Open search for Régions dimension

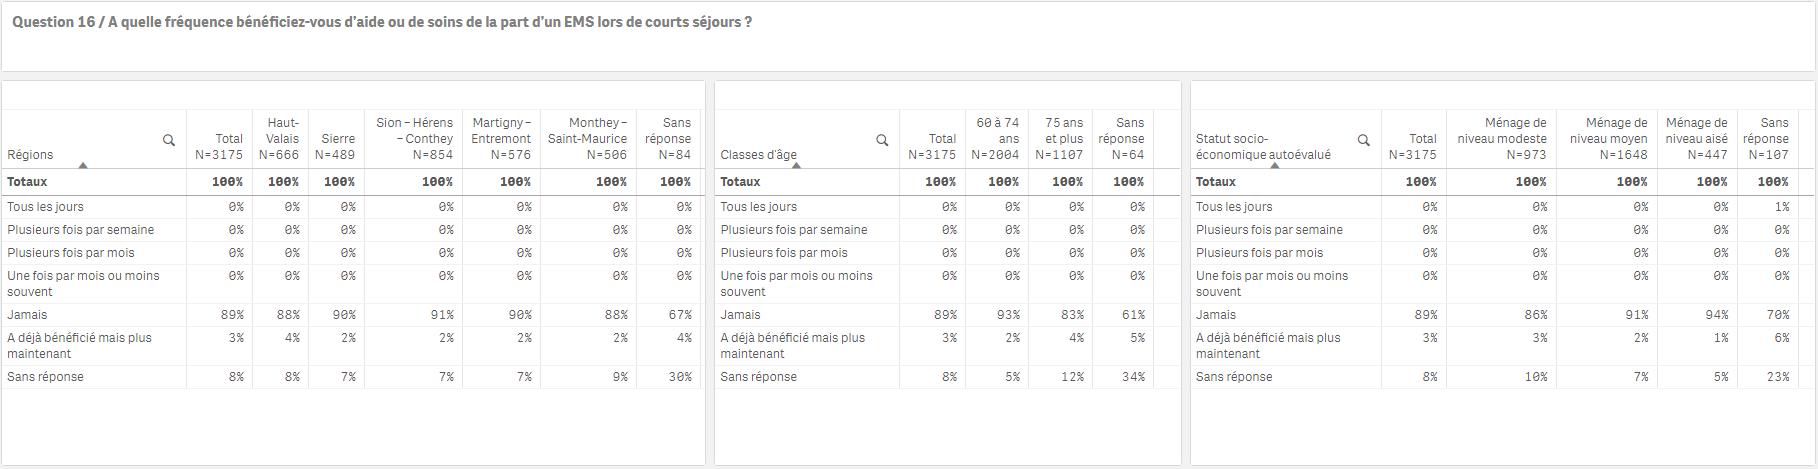pos(169,140)
